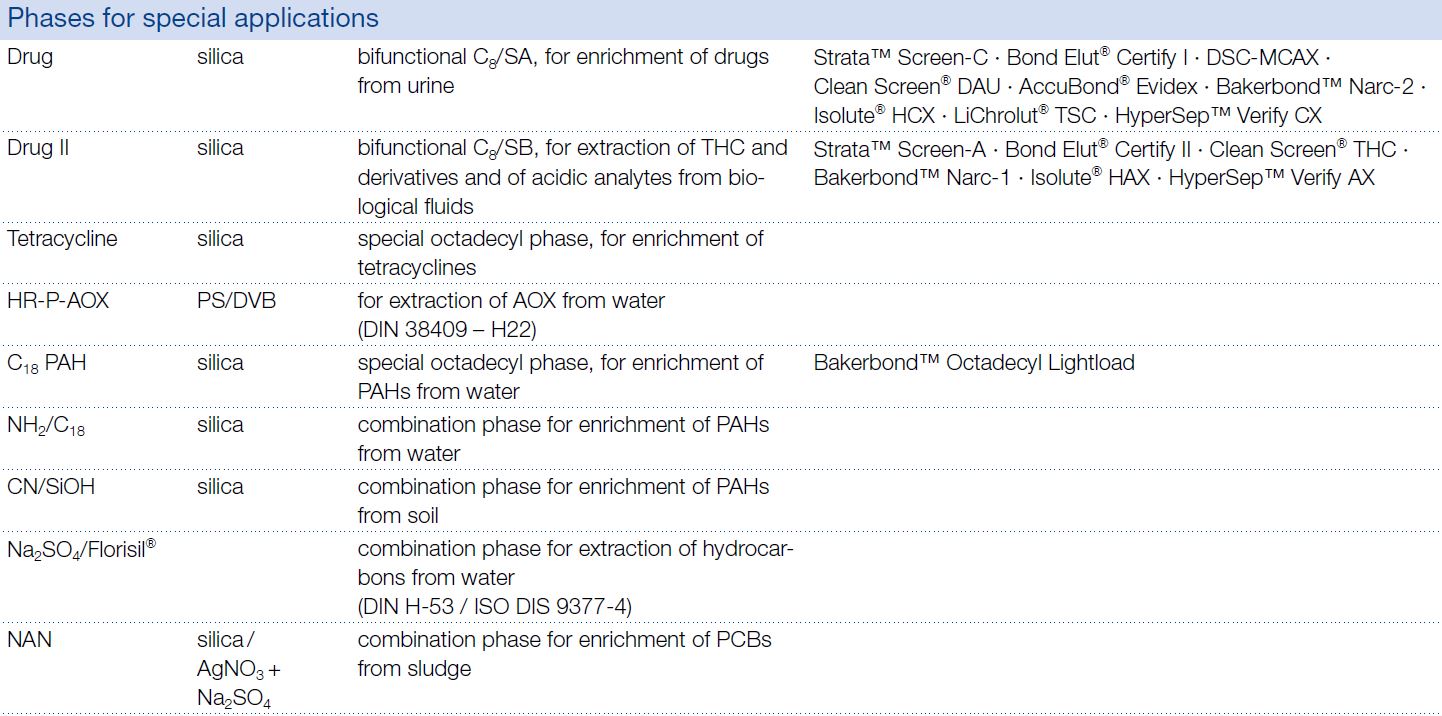Select the "Tetracycline" row label
1442x716 pixels.
click(x=62, y=239)
